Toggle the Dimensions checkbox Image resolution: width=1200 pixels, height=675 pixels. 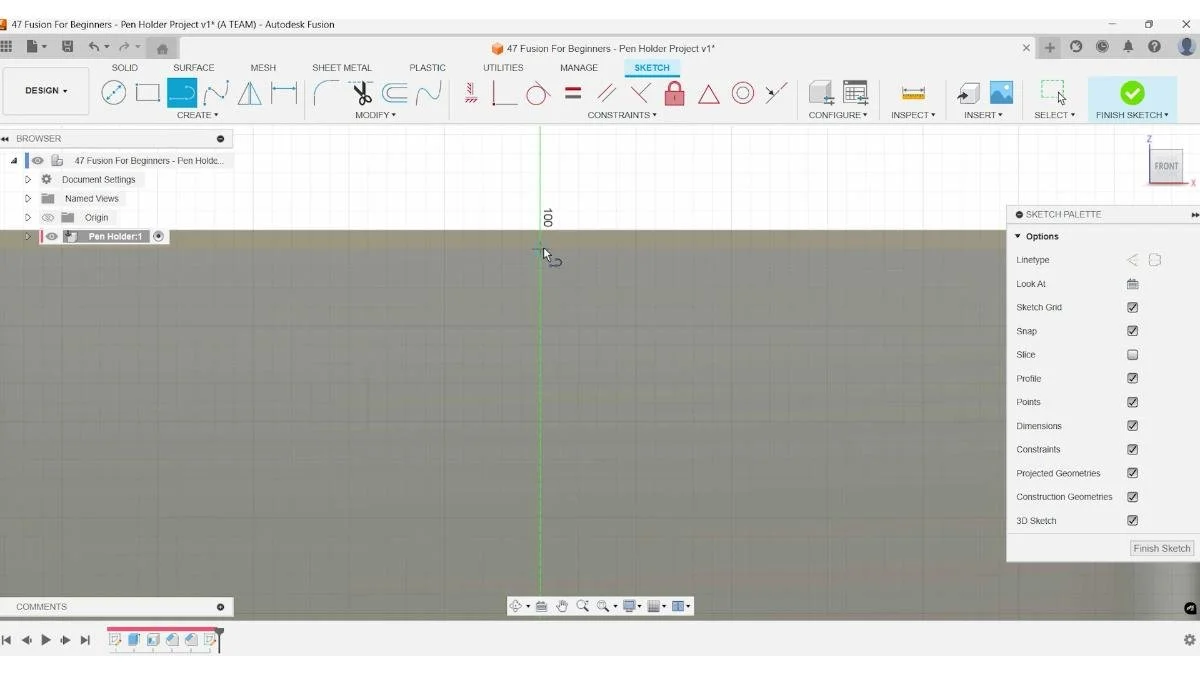pyautogui.click(x=1133, y=426)
